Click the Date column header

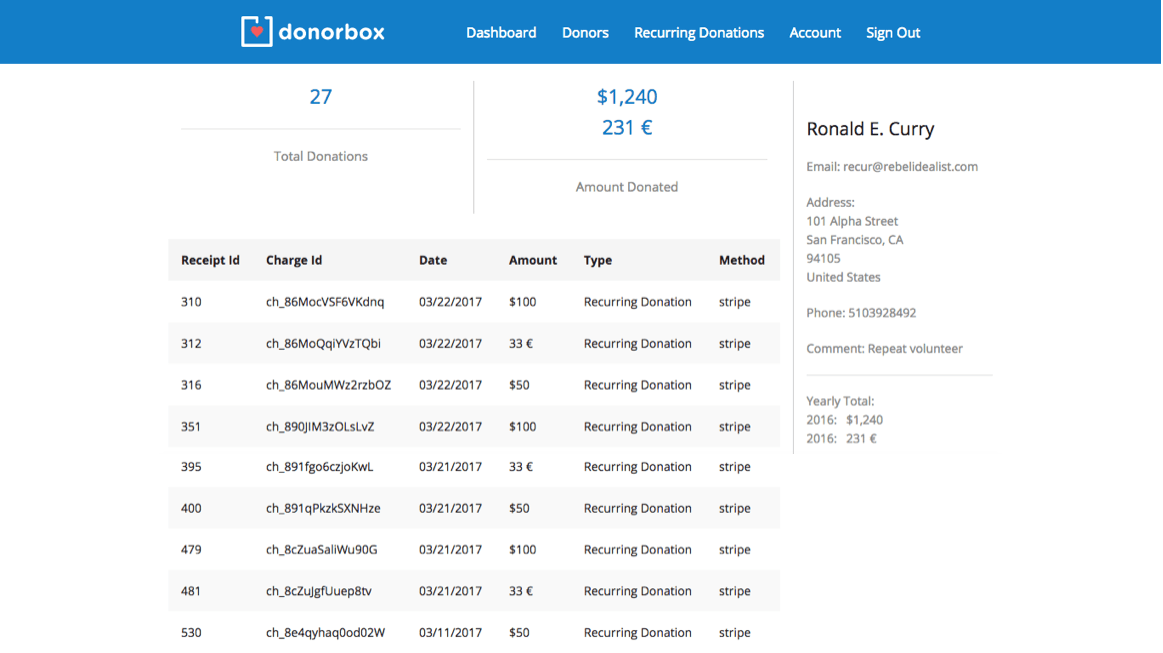click(x=432, y=260)
